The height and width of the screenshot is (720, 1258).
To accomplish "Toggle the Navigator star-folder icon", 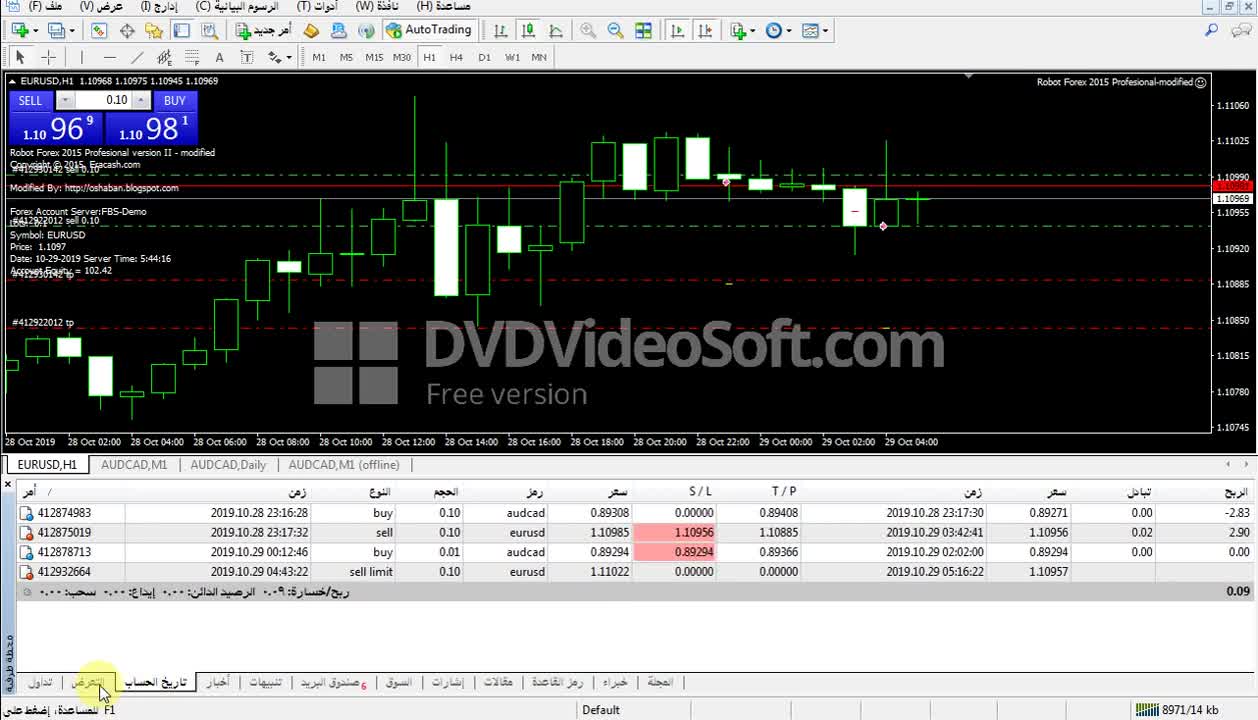I will (x=154, y=31).
